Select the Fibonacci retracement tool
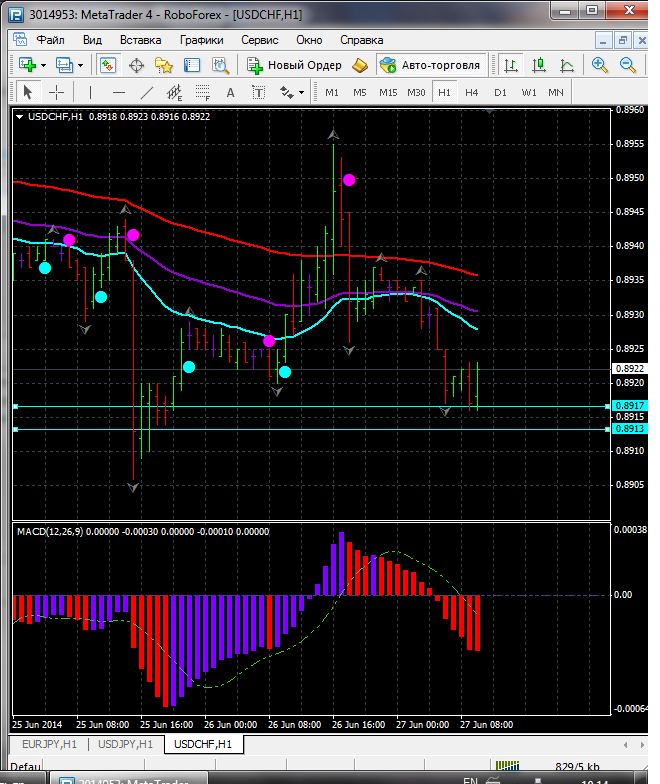 (202, 92)
